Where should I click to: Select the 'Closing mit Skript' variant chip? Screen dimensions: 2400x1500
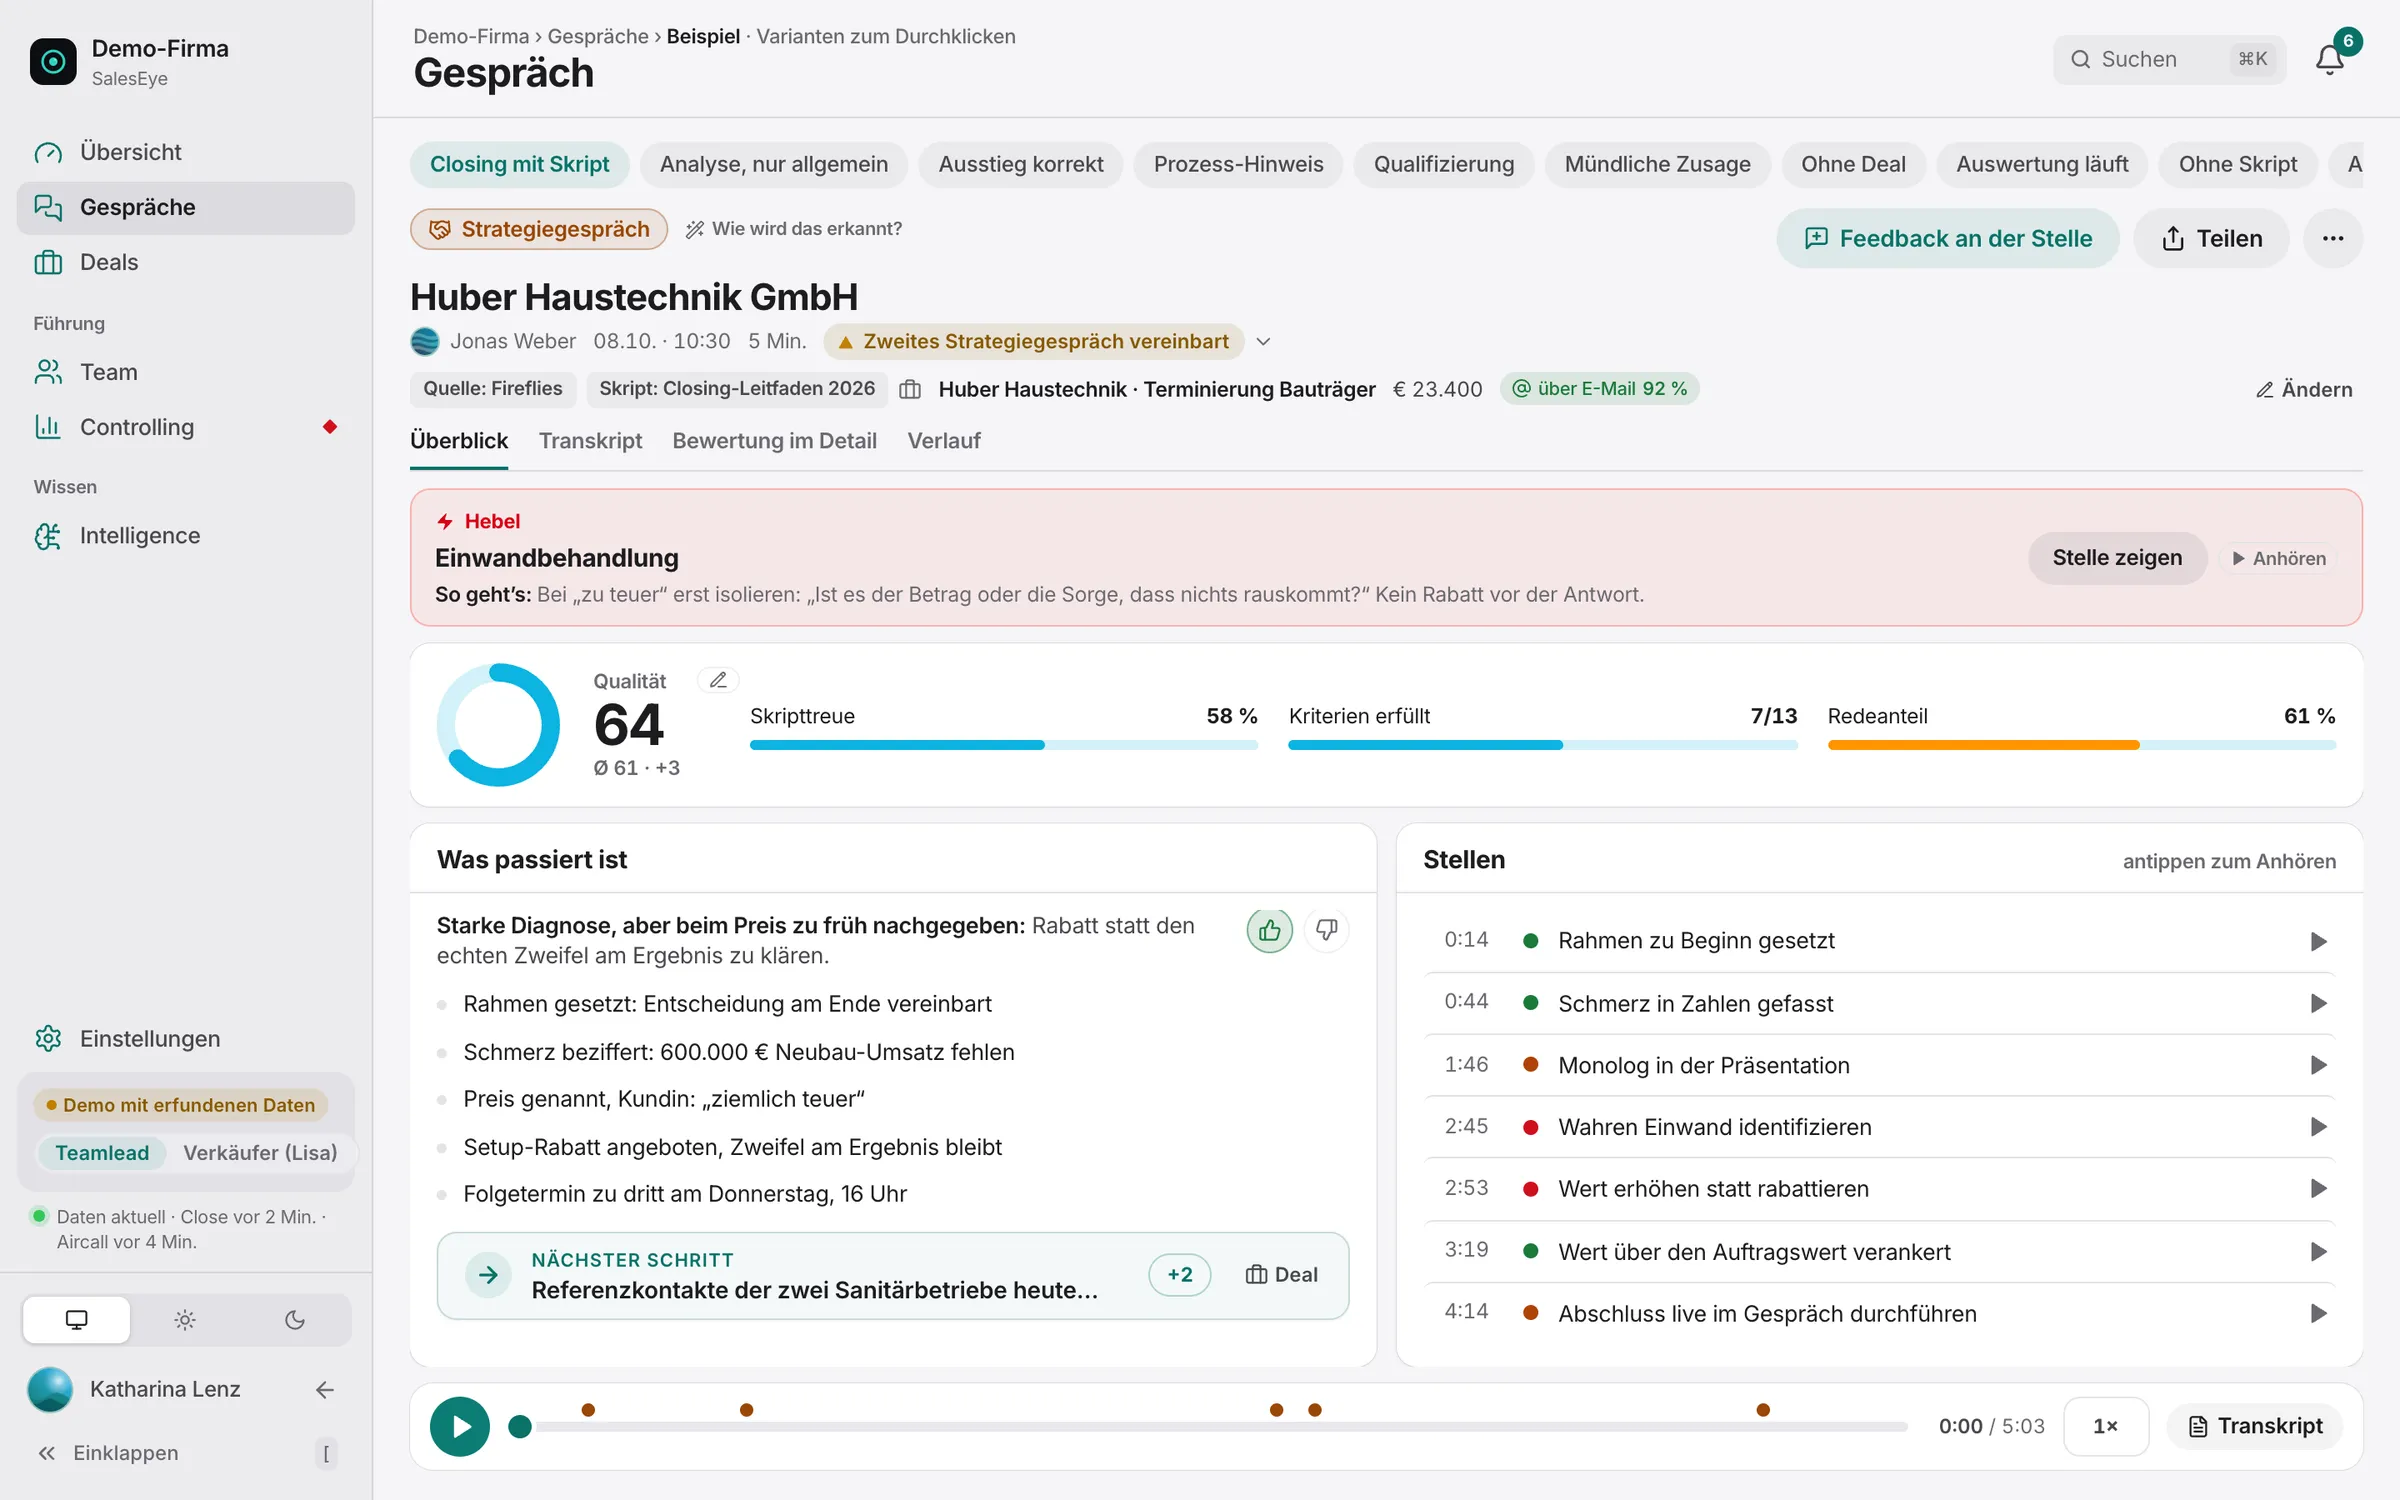point(519,164)
